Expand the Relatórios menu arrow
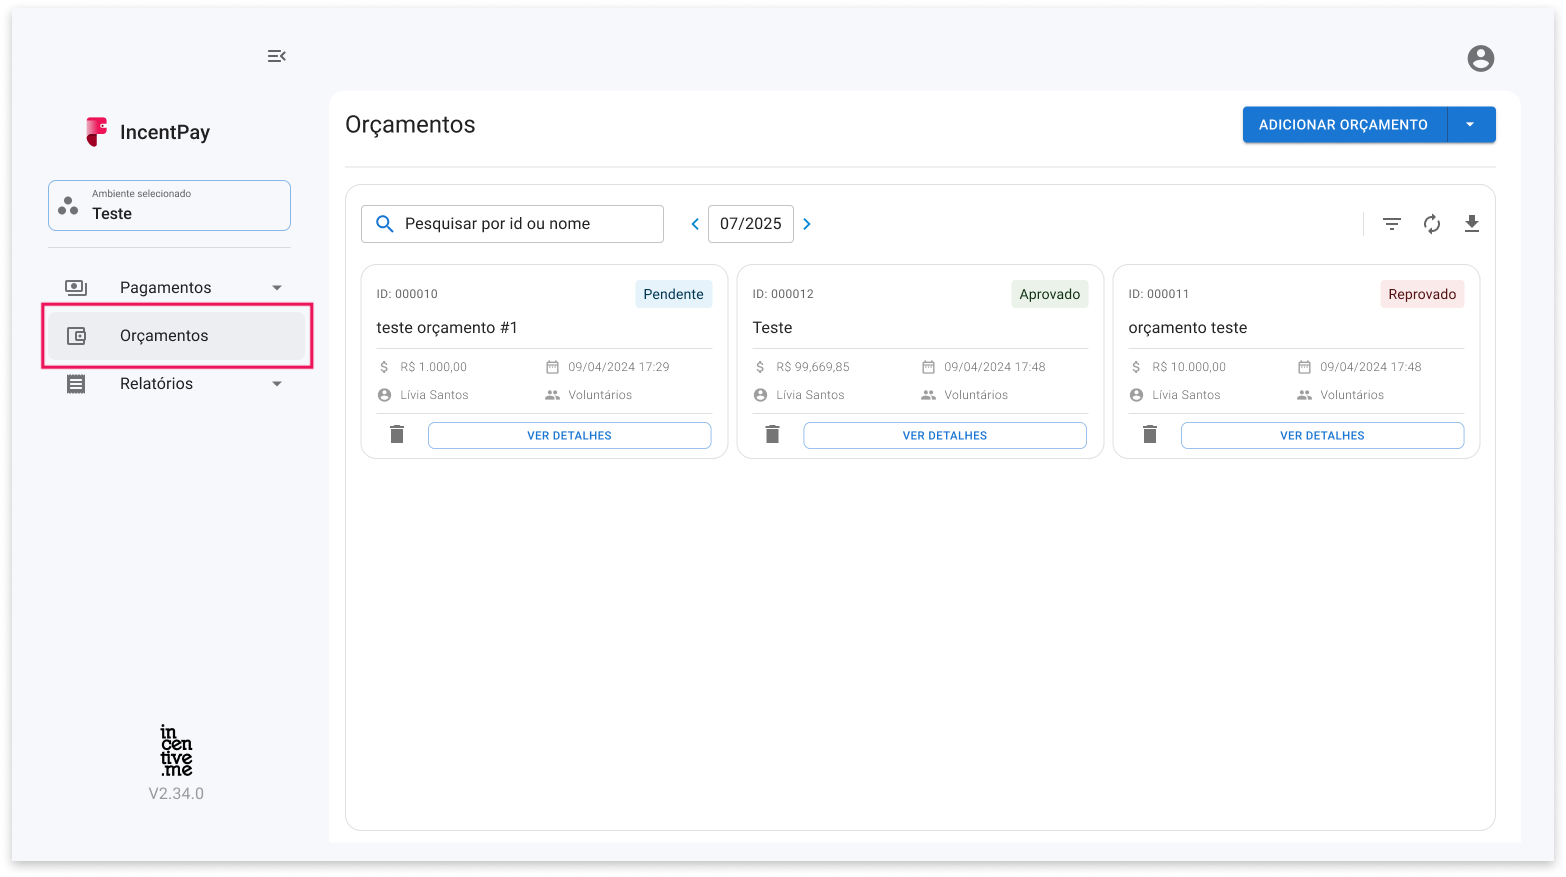Screen dimensions: 1566x877 [277, 384]
